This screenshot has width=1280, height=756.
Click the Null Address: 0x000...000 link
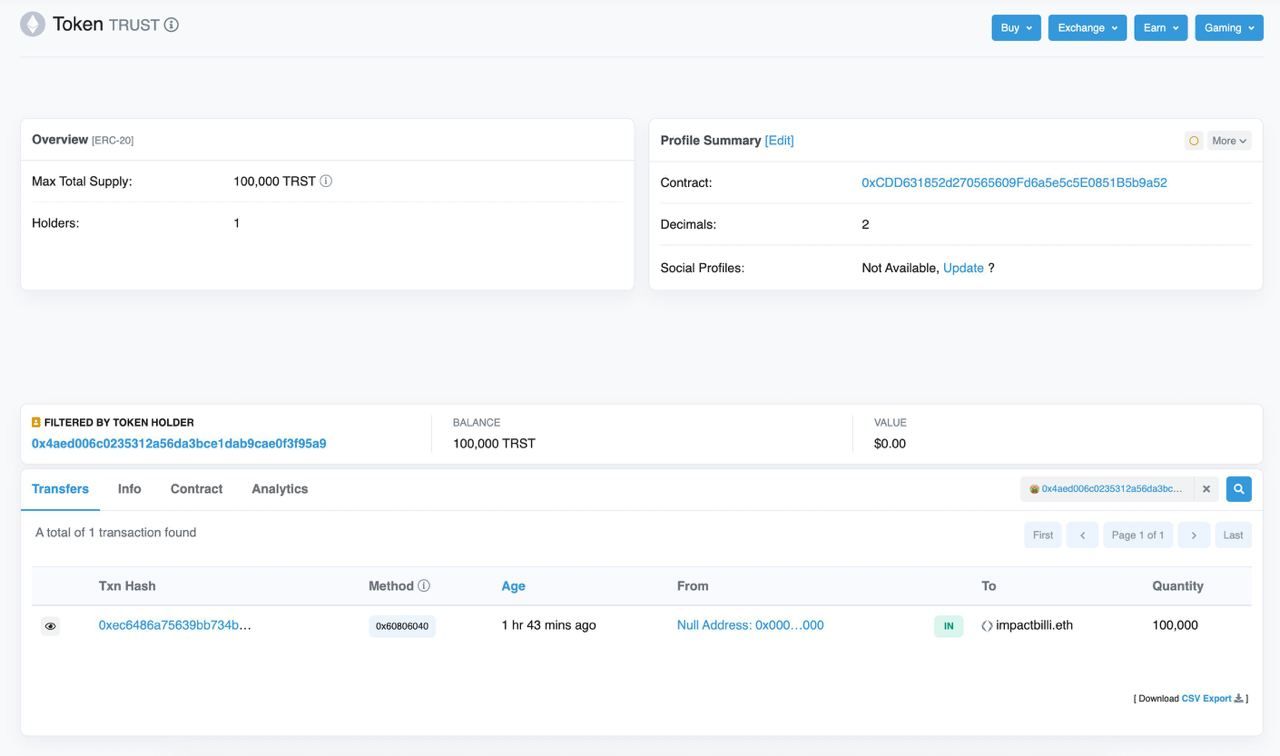[750, 625]
